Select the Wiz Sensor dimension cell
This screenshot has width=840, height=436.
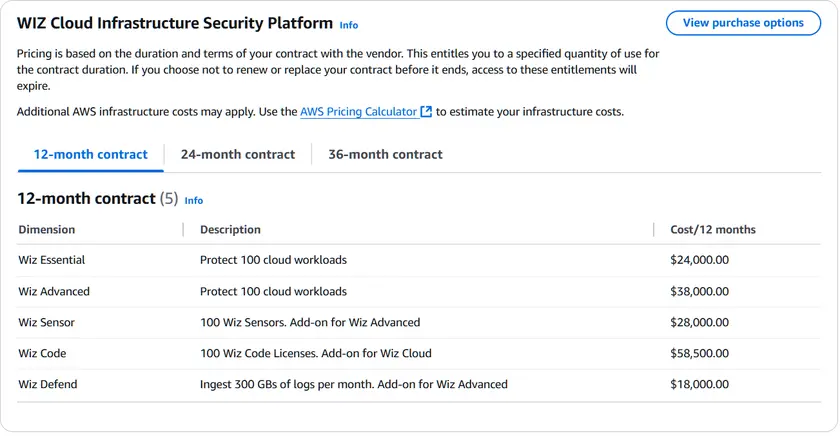[x=47, y=322]
